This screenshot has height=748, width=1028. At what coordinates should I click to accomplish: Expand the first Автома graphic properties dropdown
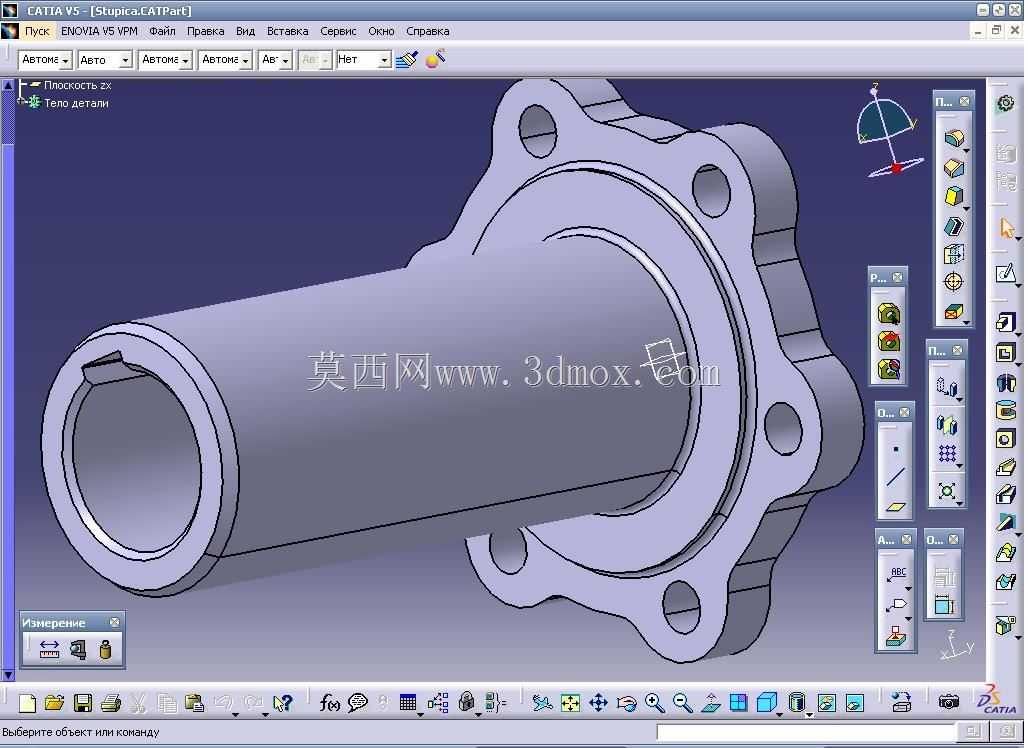[65, 60]
